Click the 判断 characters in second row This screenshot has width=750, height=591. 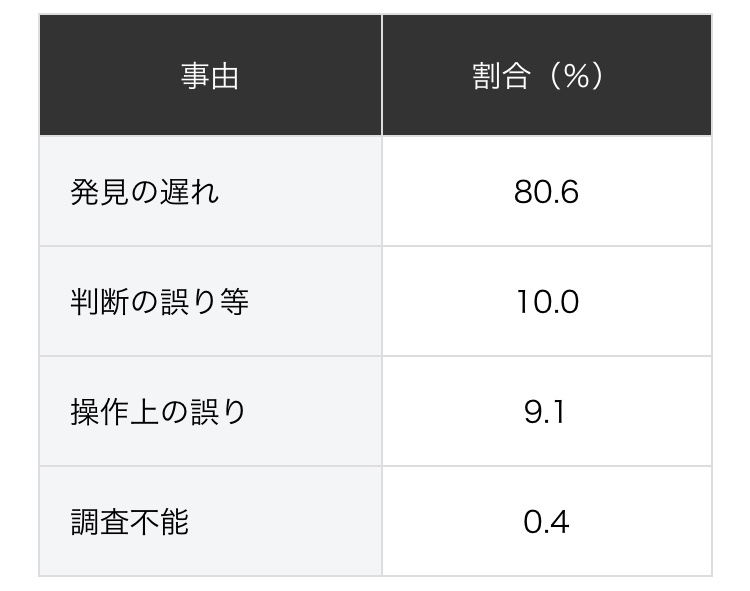(99, 302)
